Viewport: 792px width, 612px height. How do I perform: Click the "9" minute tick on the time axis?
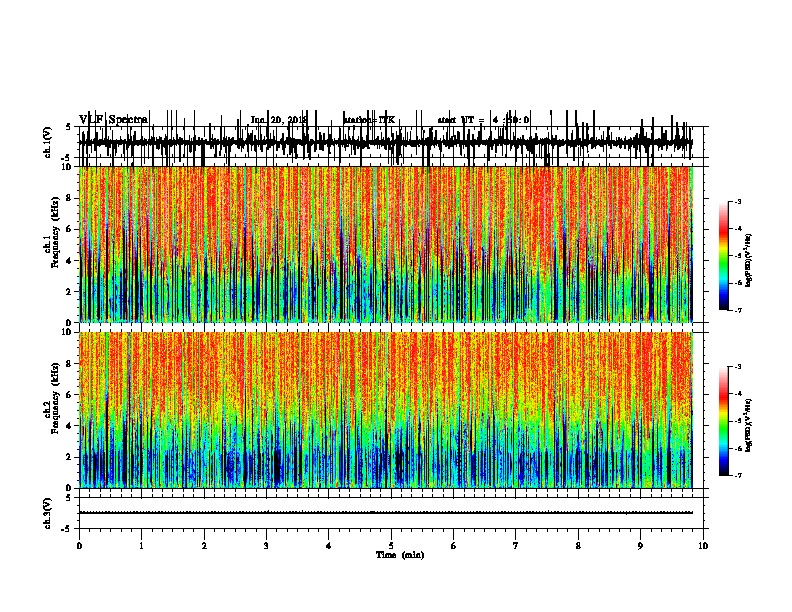click(640, 546)
